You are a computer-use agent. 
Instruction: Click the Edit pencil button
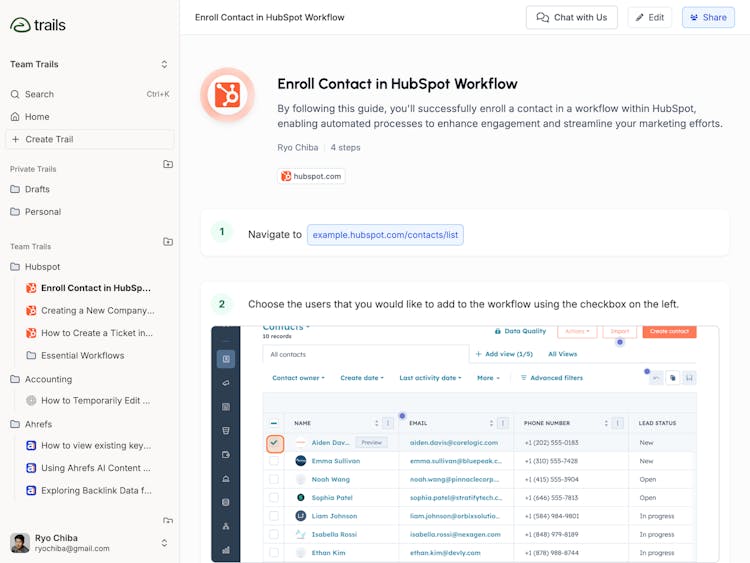650,17
